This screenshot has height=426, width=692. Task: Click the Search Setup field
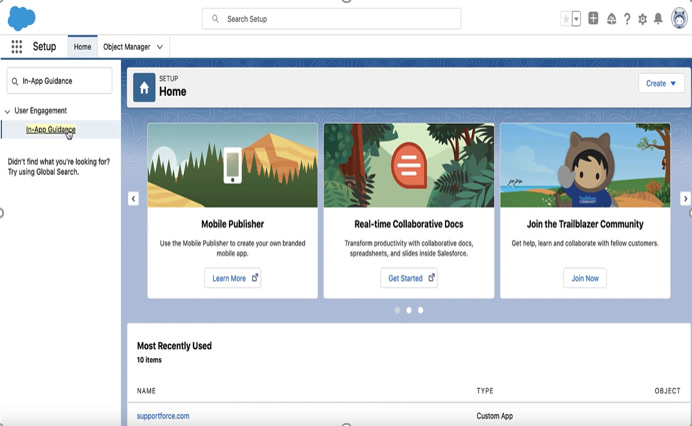point(331,19)
